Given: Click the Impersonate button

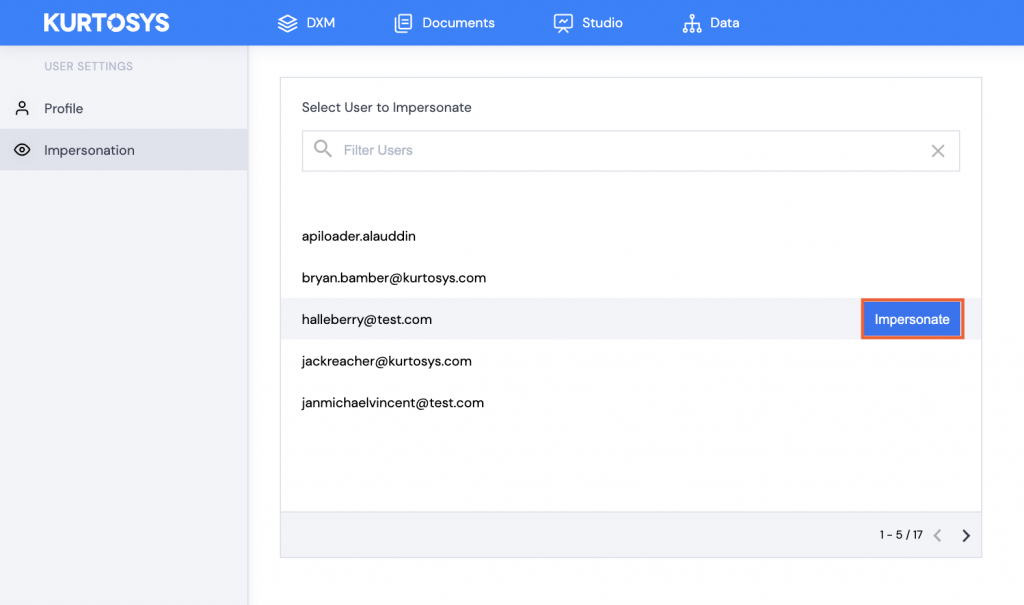Looking at the screenshot, I should pos(912,319).
